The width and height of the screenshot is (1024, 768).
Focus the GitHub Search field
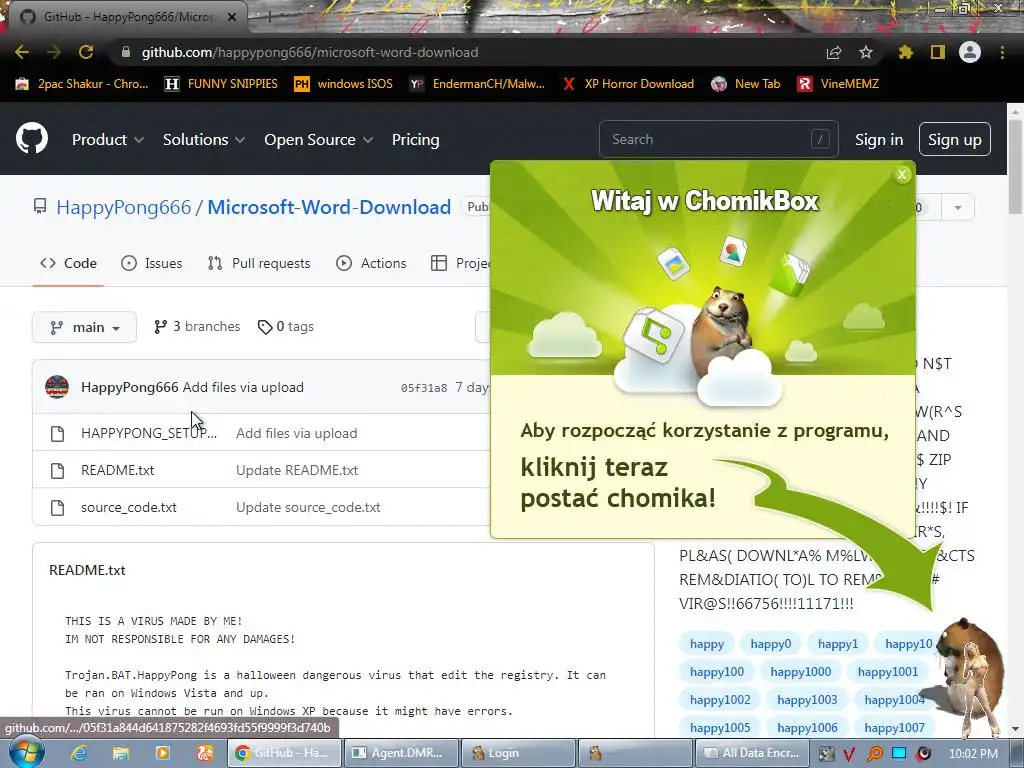pyautogui.click(x=718, y=139)
